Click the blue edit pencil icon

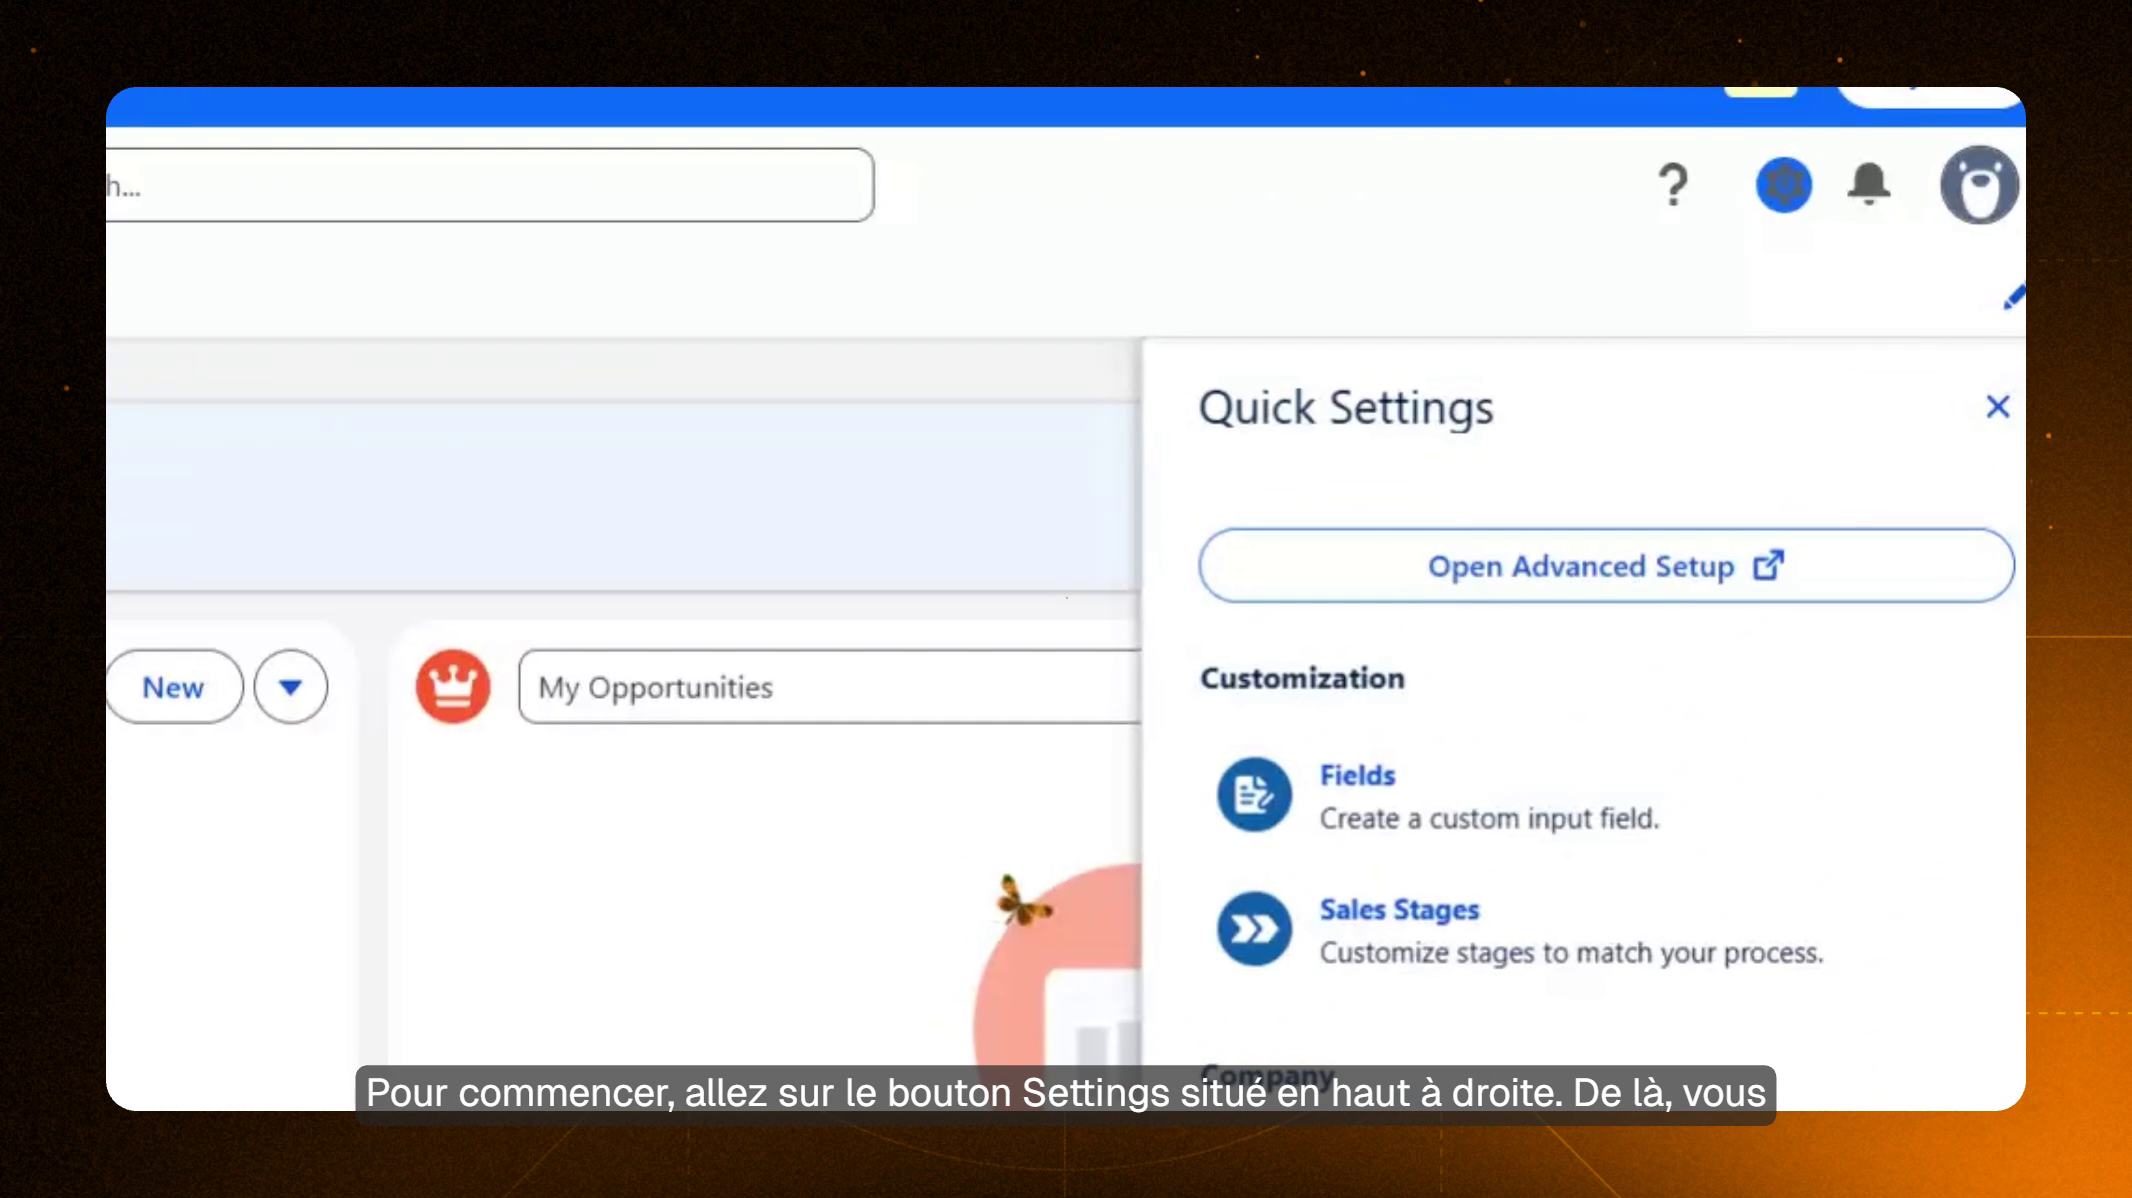click(x=2015, y=297)
